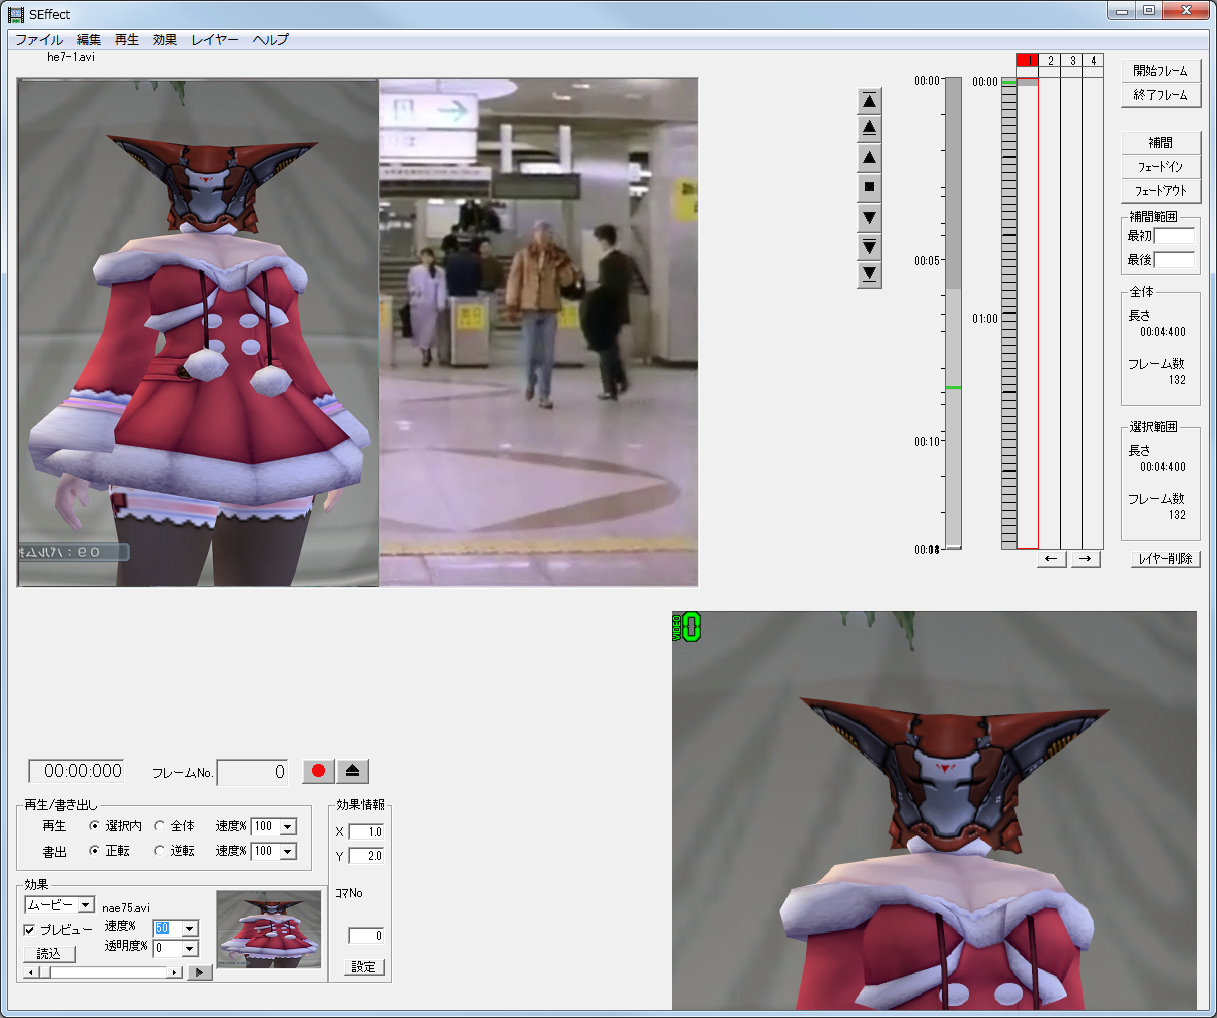Toggle the プレビュー checkbox
This screenshot has width=1217, height=1018.
tap(29, 930)
